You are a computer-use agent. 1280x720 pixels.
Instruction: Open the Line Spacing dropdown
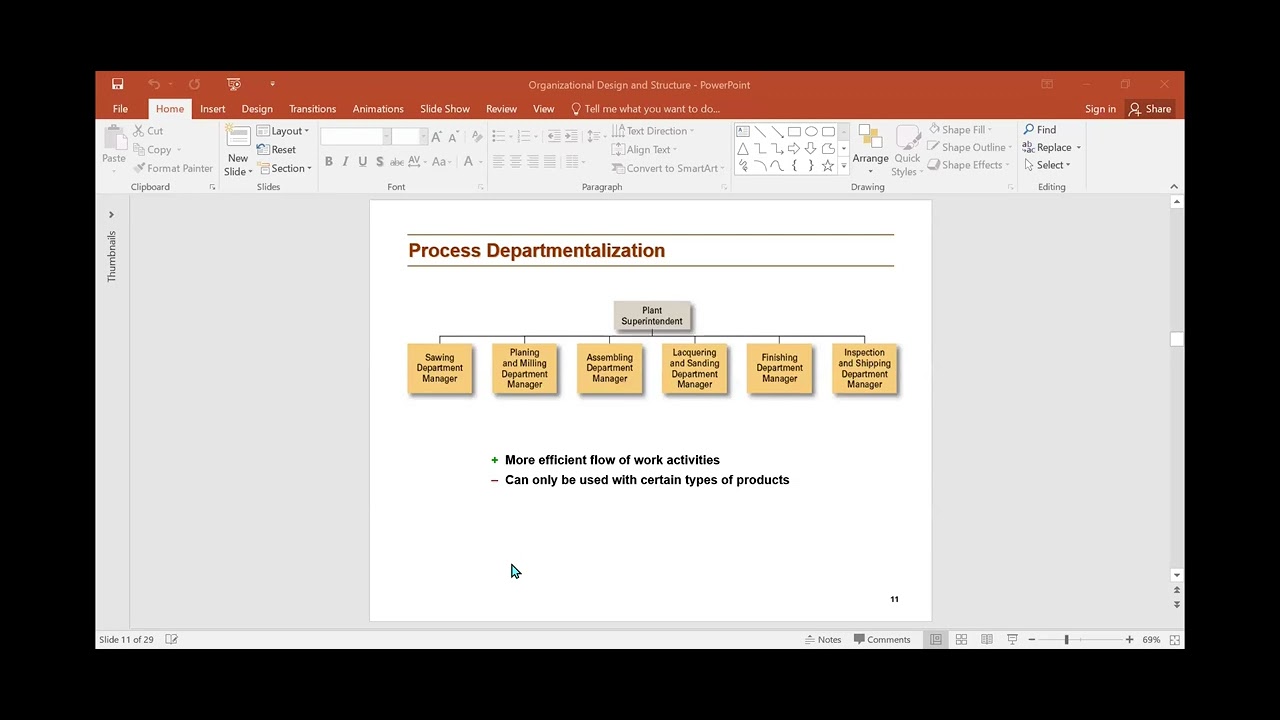(595, 136)
